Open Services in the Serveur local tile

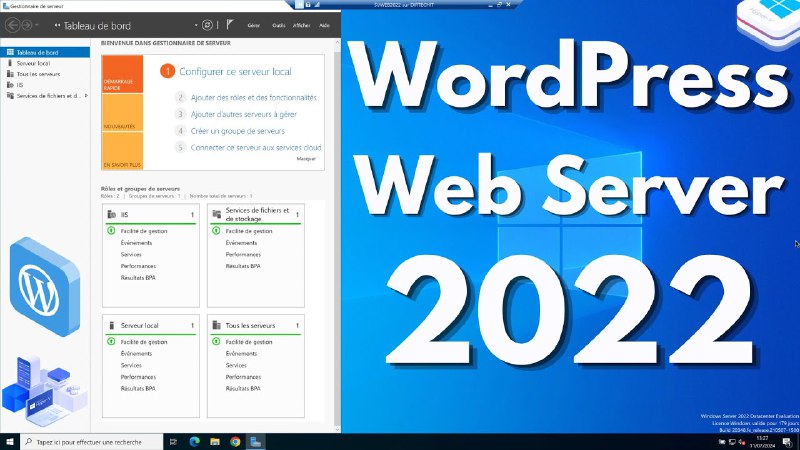pos(131,365)
